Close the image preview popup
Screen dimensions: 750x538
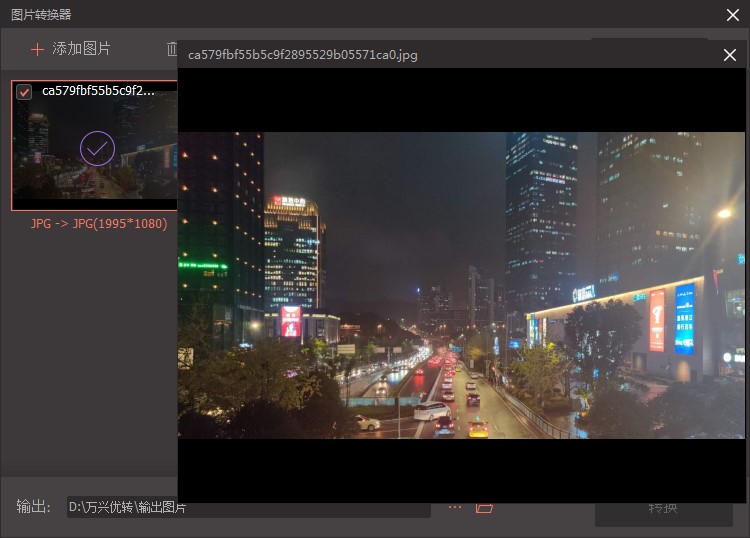tap(730, 55)
